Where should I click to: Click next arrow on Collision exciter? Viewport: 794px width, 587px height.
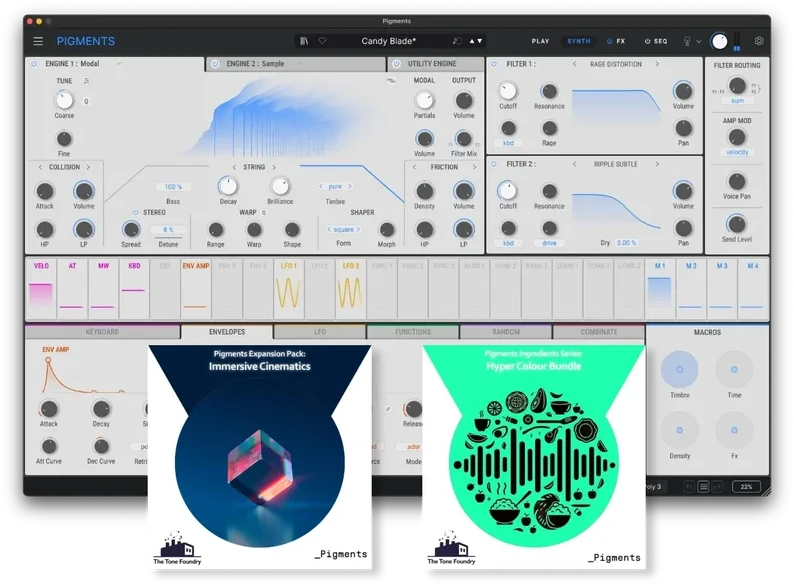click(88, 167)
